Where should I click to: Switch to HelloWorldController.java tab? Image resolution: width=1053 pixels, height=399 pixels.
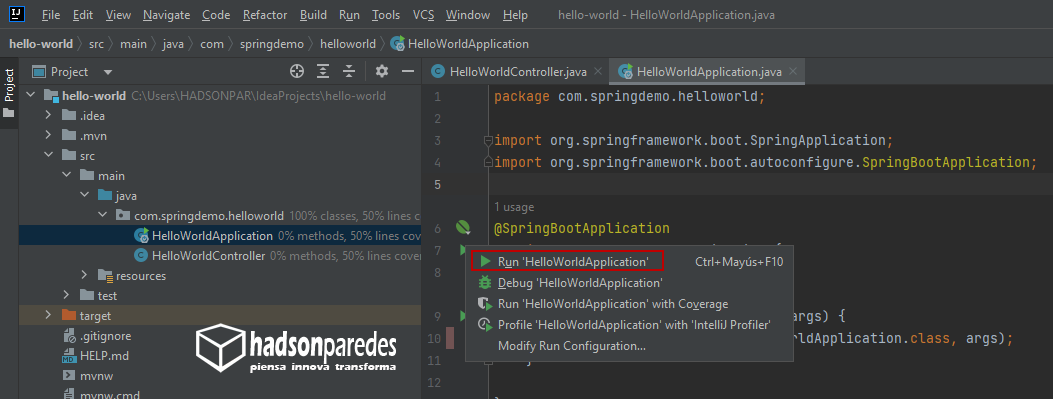[x=515, y=71]
